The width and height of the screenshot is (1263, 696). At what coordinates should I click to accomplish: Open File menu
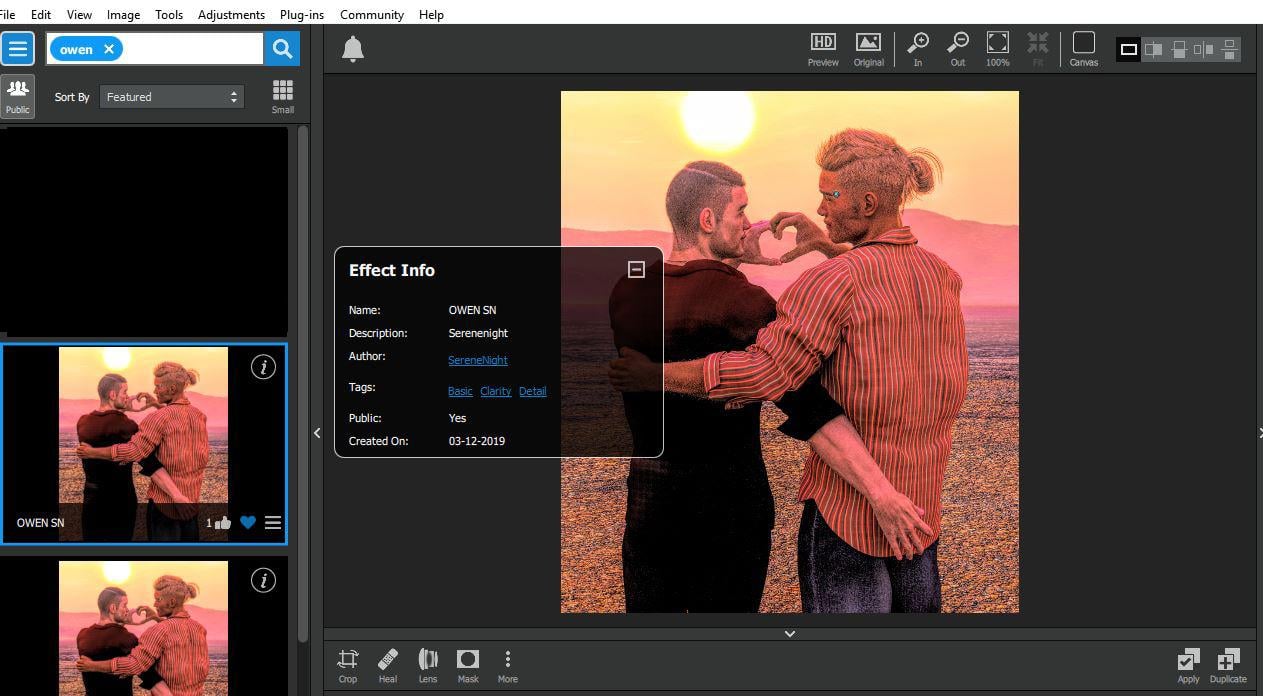[7, 15]
